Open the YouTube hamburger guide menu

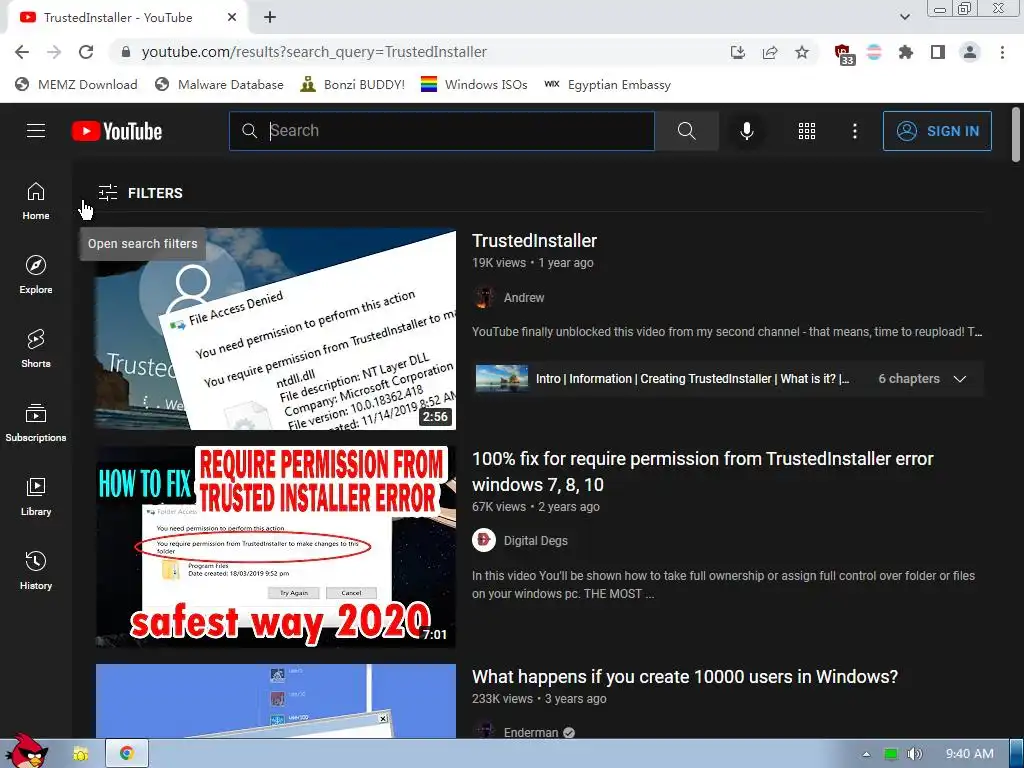(x=36, y=131)
